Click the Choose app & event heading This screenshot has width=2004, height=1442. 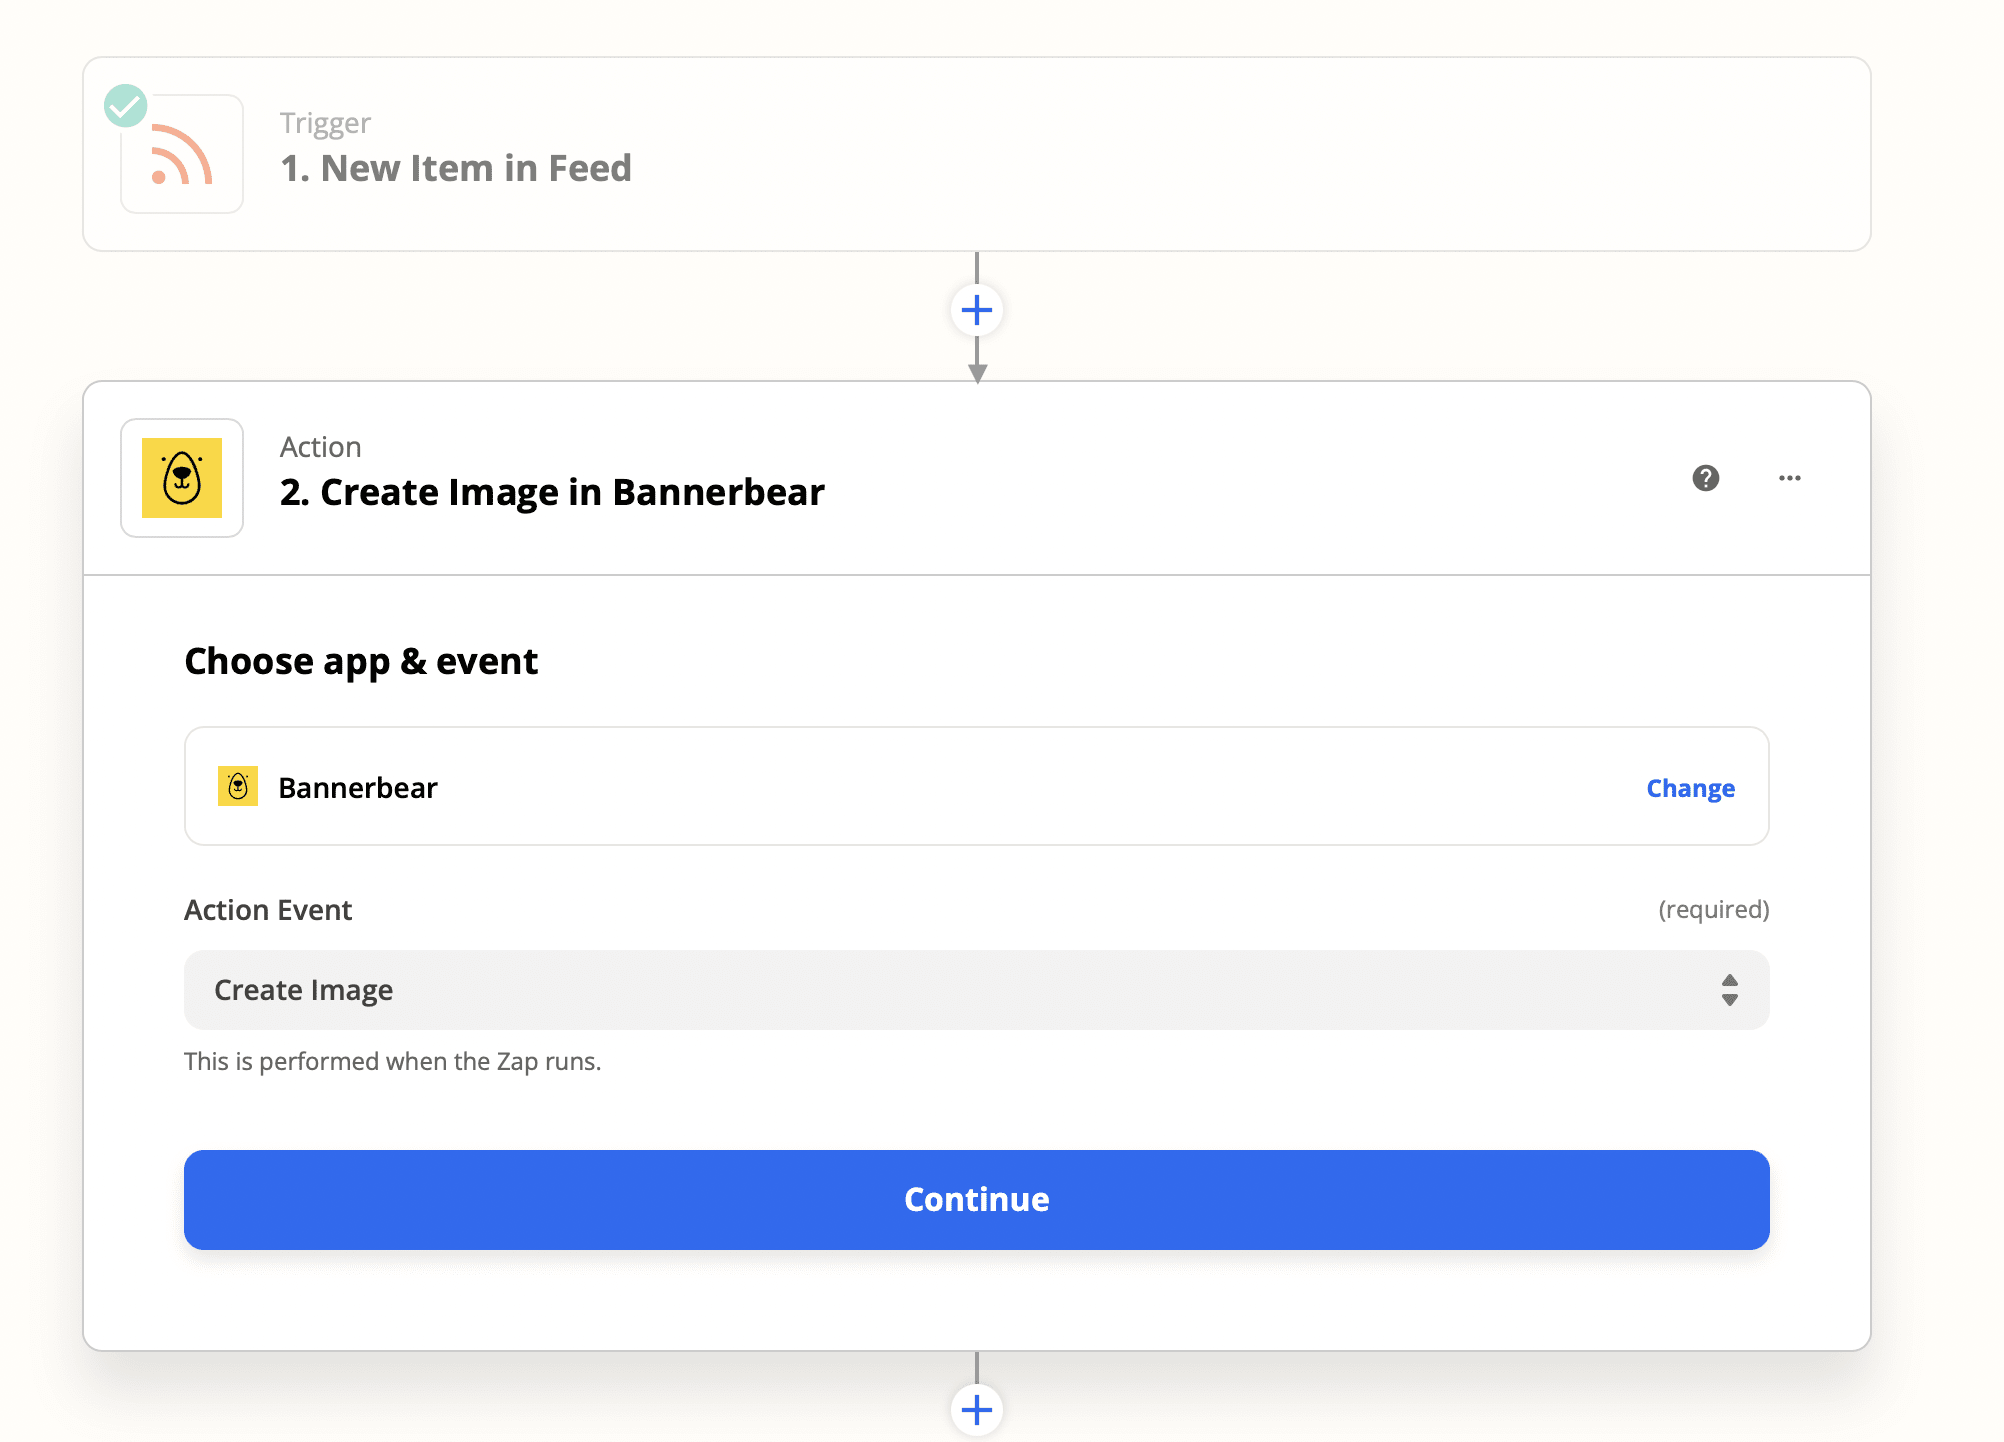point(361,662)
